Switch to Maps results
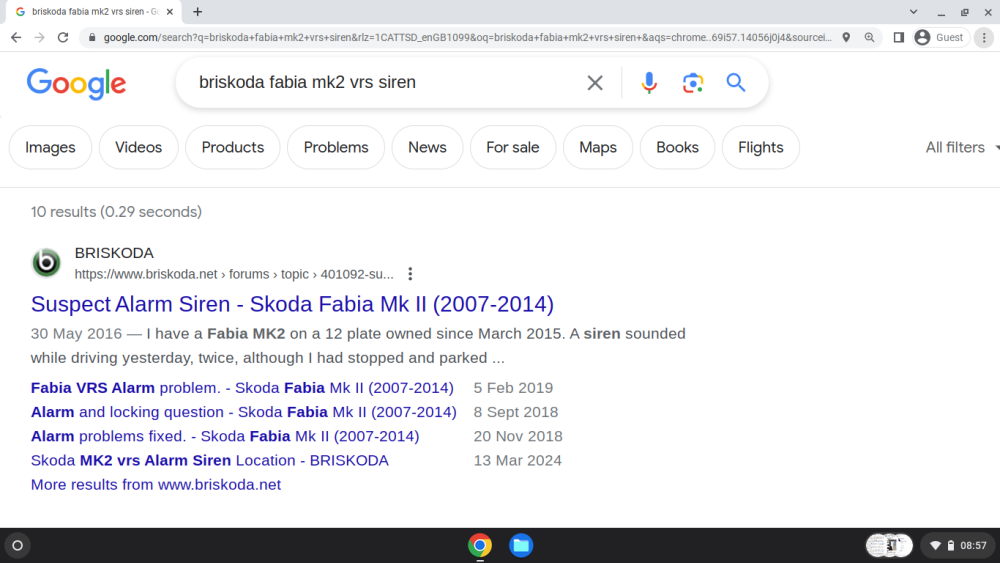 coord(598,147)
